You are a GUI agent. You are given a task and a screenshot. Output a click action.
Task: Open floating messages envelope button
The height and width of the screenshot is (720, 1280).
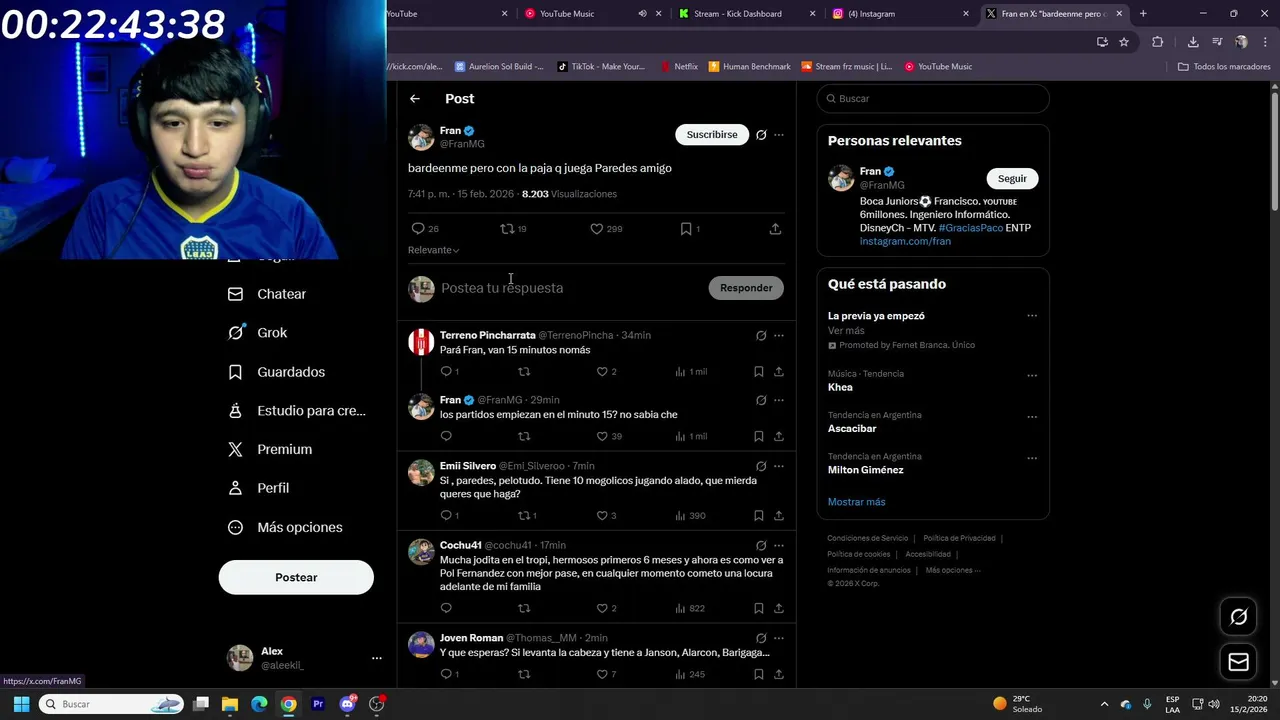click(1238, 662)
